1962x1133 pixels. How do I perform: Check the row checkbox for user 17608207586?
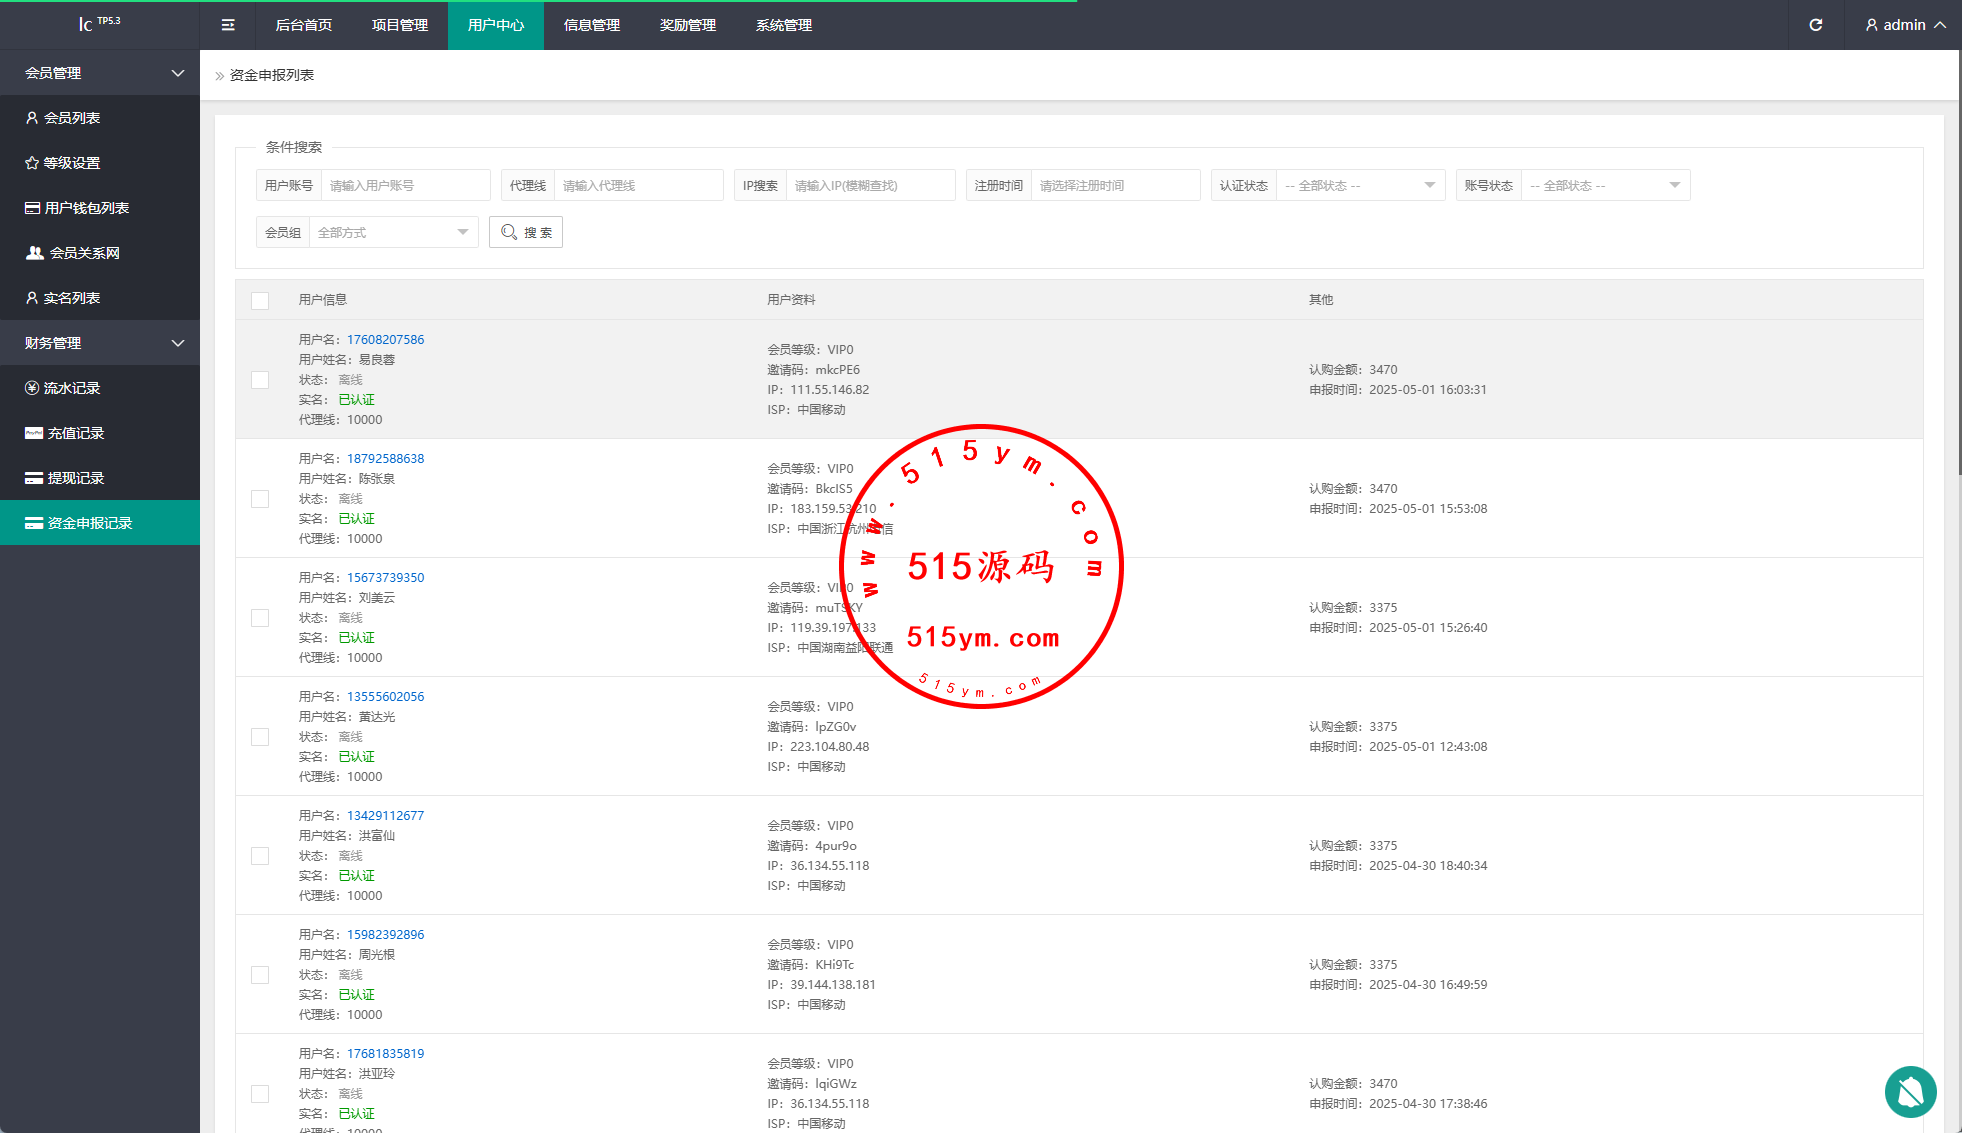pyautogui.click(x=260, y=380)
